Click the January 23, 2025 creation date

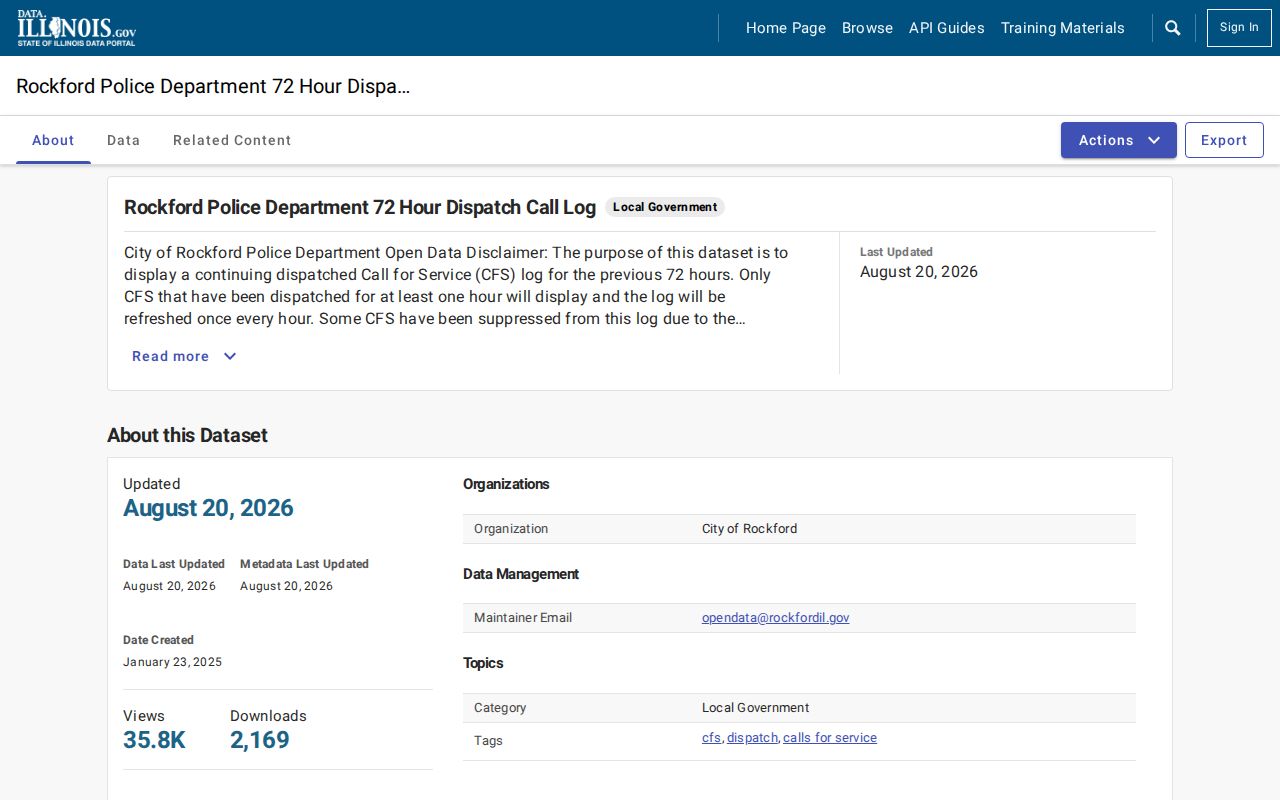(173, 662)
